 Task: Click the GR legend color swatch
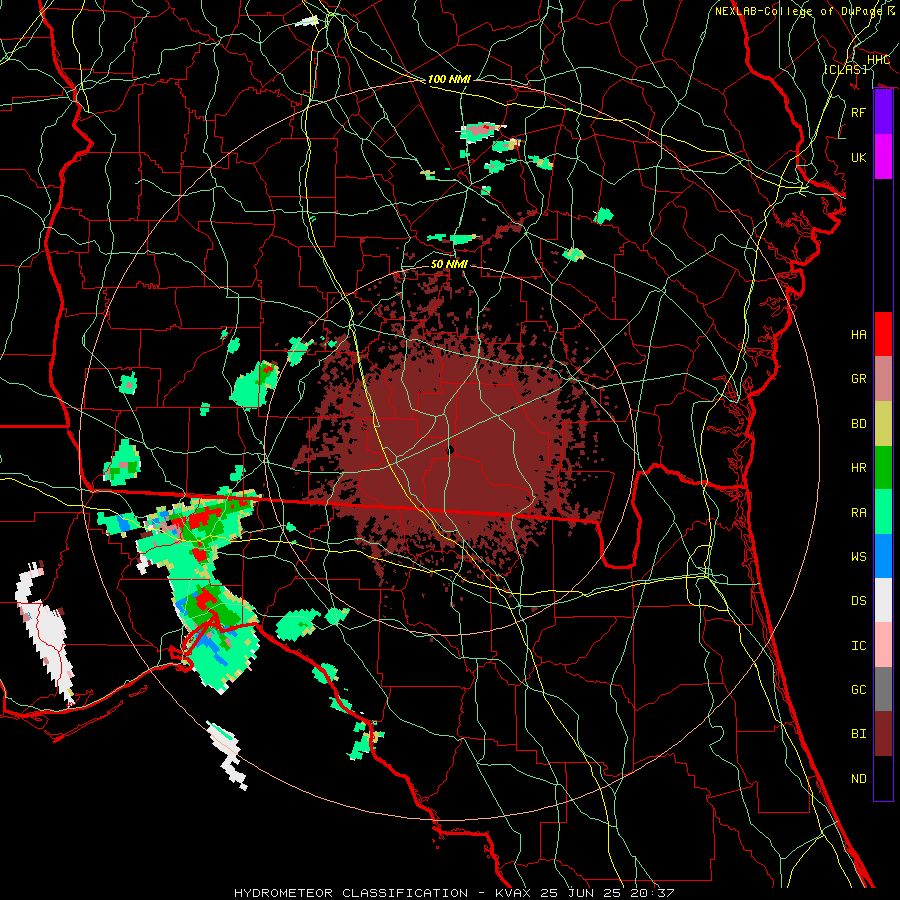(883, 379)
